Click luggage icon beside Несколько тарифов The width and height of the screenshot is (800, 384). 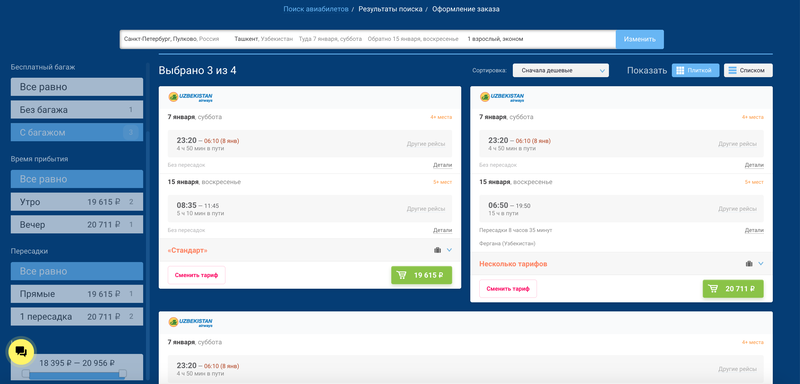point(749,264)
